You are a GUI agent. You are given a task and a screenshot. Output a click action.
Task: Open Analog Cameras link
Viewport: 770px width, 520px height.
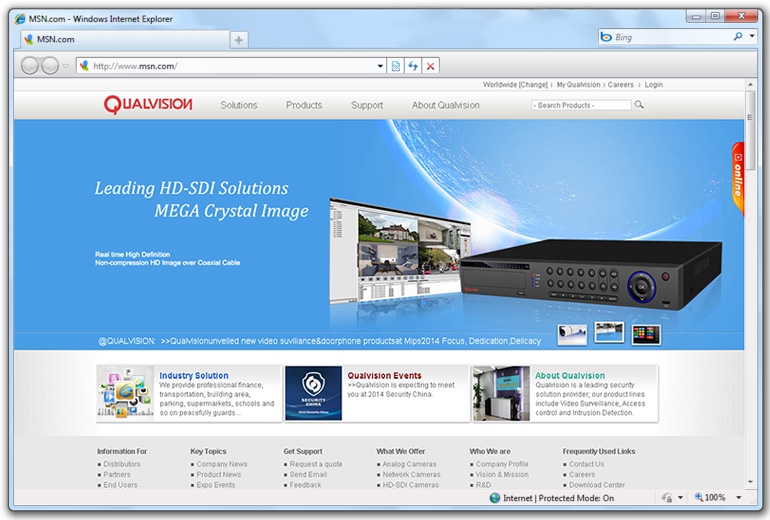pyautogui.click(x=409, y=464)
